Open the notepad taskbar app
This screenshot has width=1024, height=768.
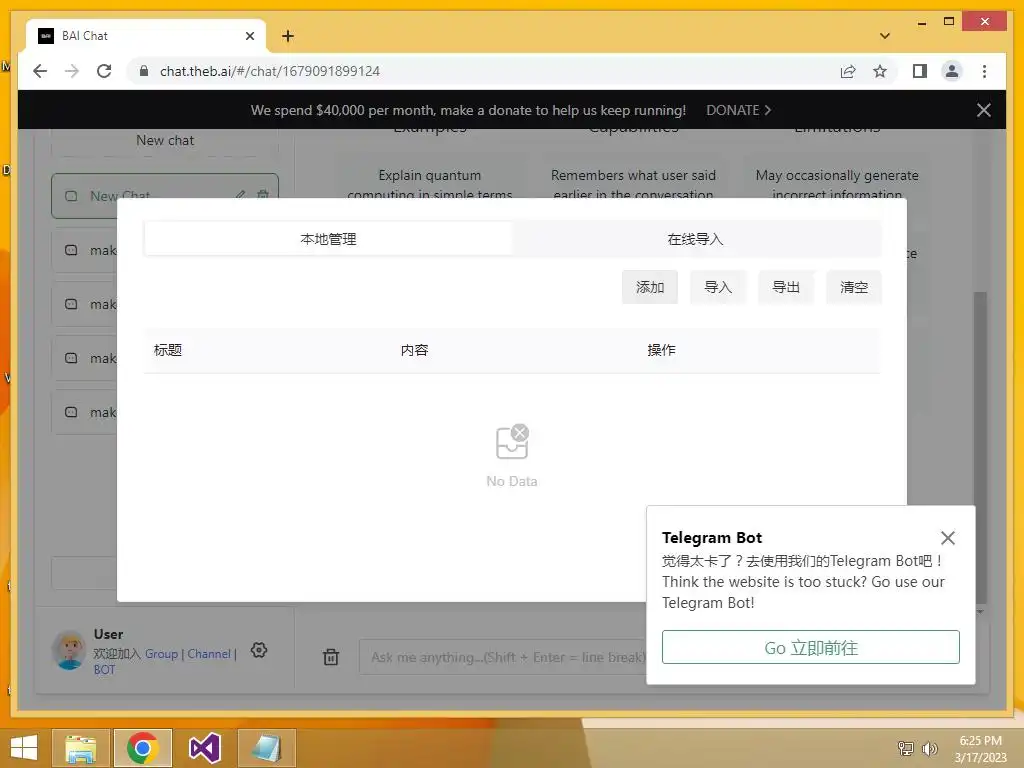pos(266,748)
